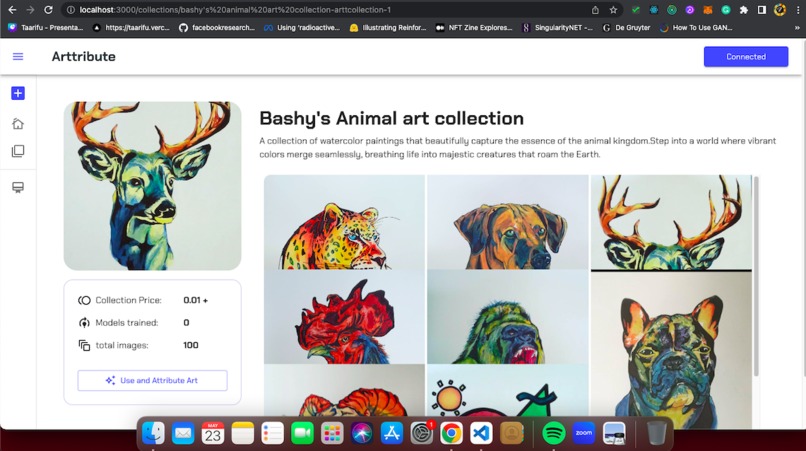Open Google Chrome from the dock
This screenshot has width=806, height=451.
point(451,433)
